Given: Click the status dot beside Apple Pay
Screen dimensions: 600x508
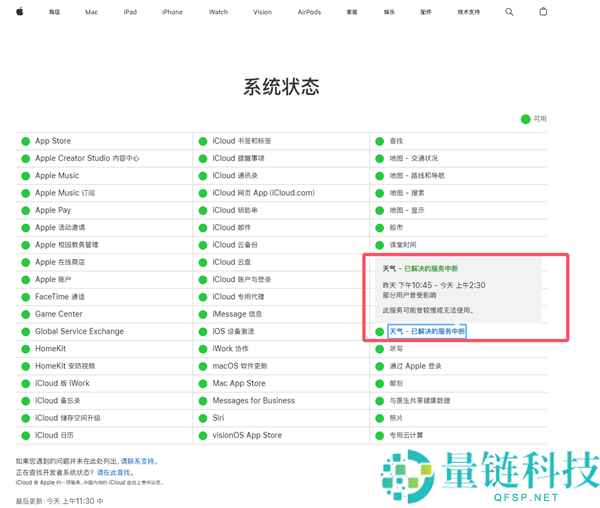Looking at the screenshot, I should click(26, 211).
